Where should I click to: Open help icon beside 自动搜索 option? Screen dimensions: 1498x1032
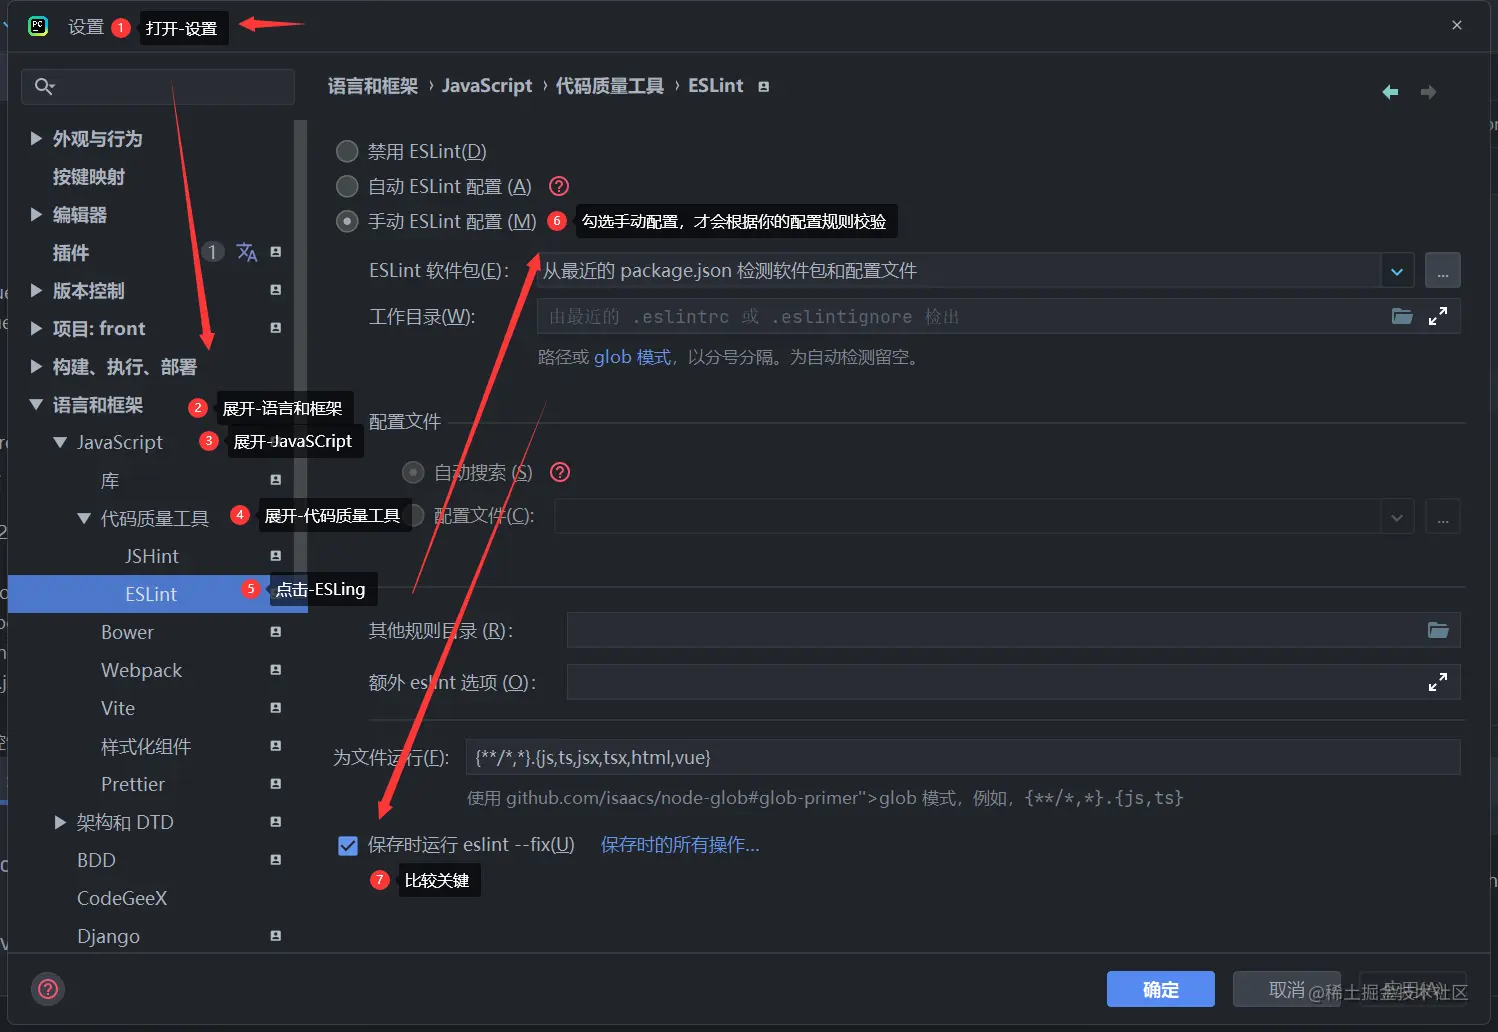(560, 472)
